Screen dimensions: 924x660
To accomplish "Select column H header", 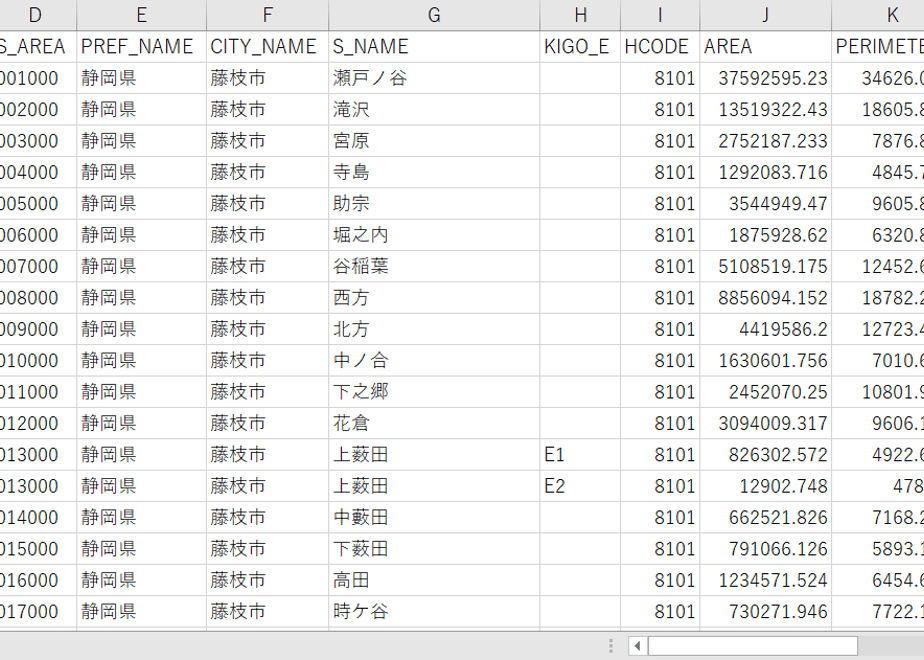I will (580, 15).
